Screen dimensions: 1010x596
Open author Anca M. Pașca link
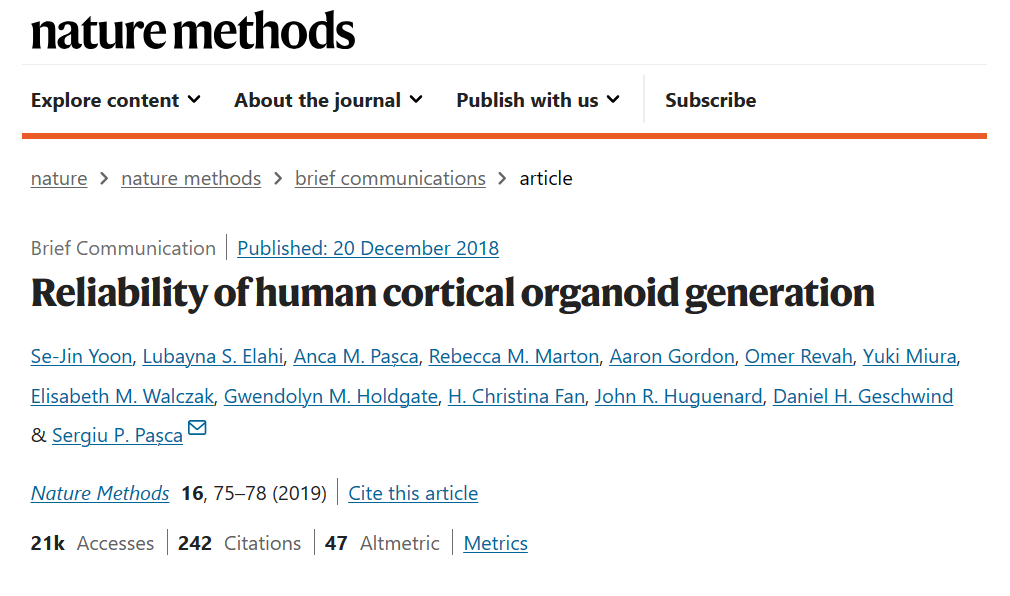[356, 356]
